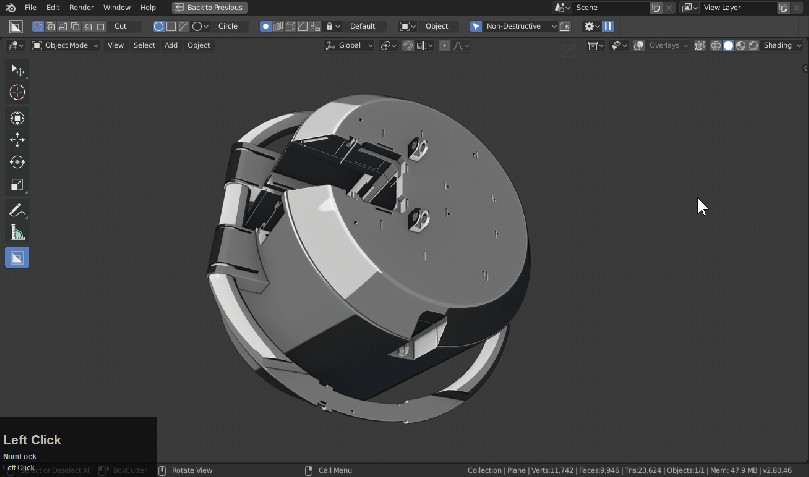This screenshot has width=809, height=477.
Task: Click the Scene name field
Action: pos(610,7)
